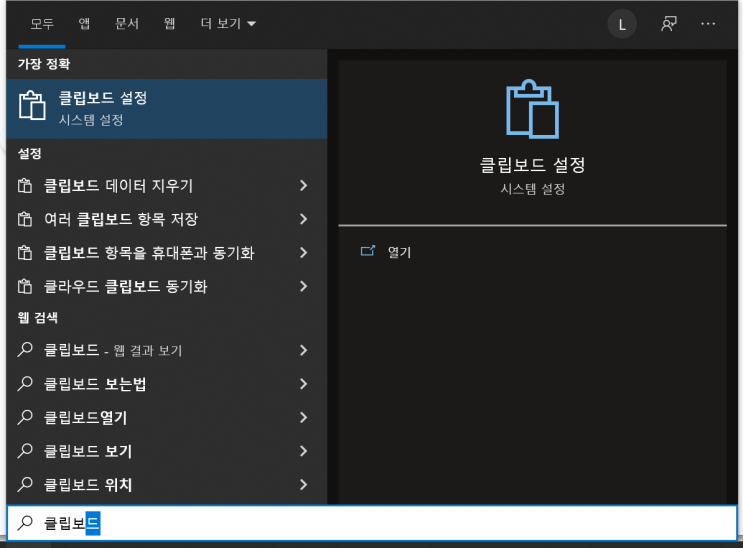This screenshot has width=743, height=548.
Task: Expand 클립보드 위치 chevron arrow
Action: (x=304, y=484)
